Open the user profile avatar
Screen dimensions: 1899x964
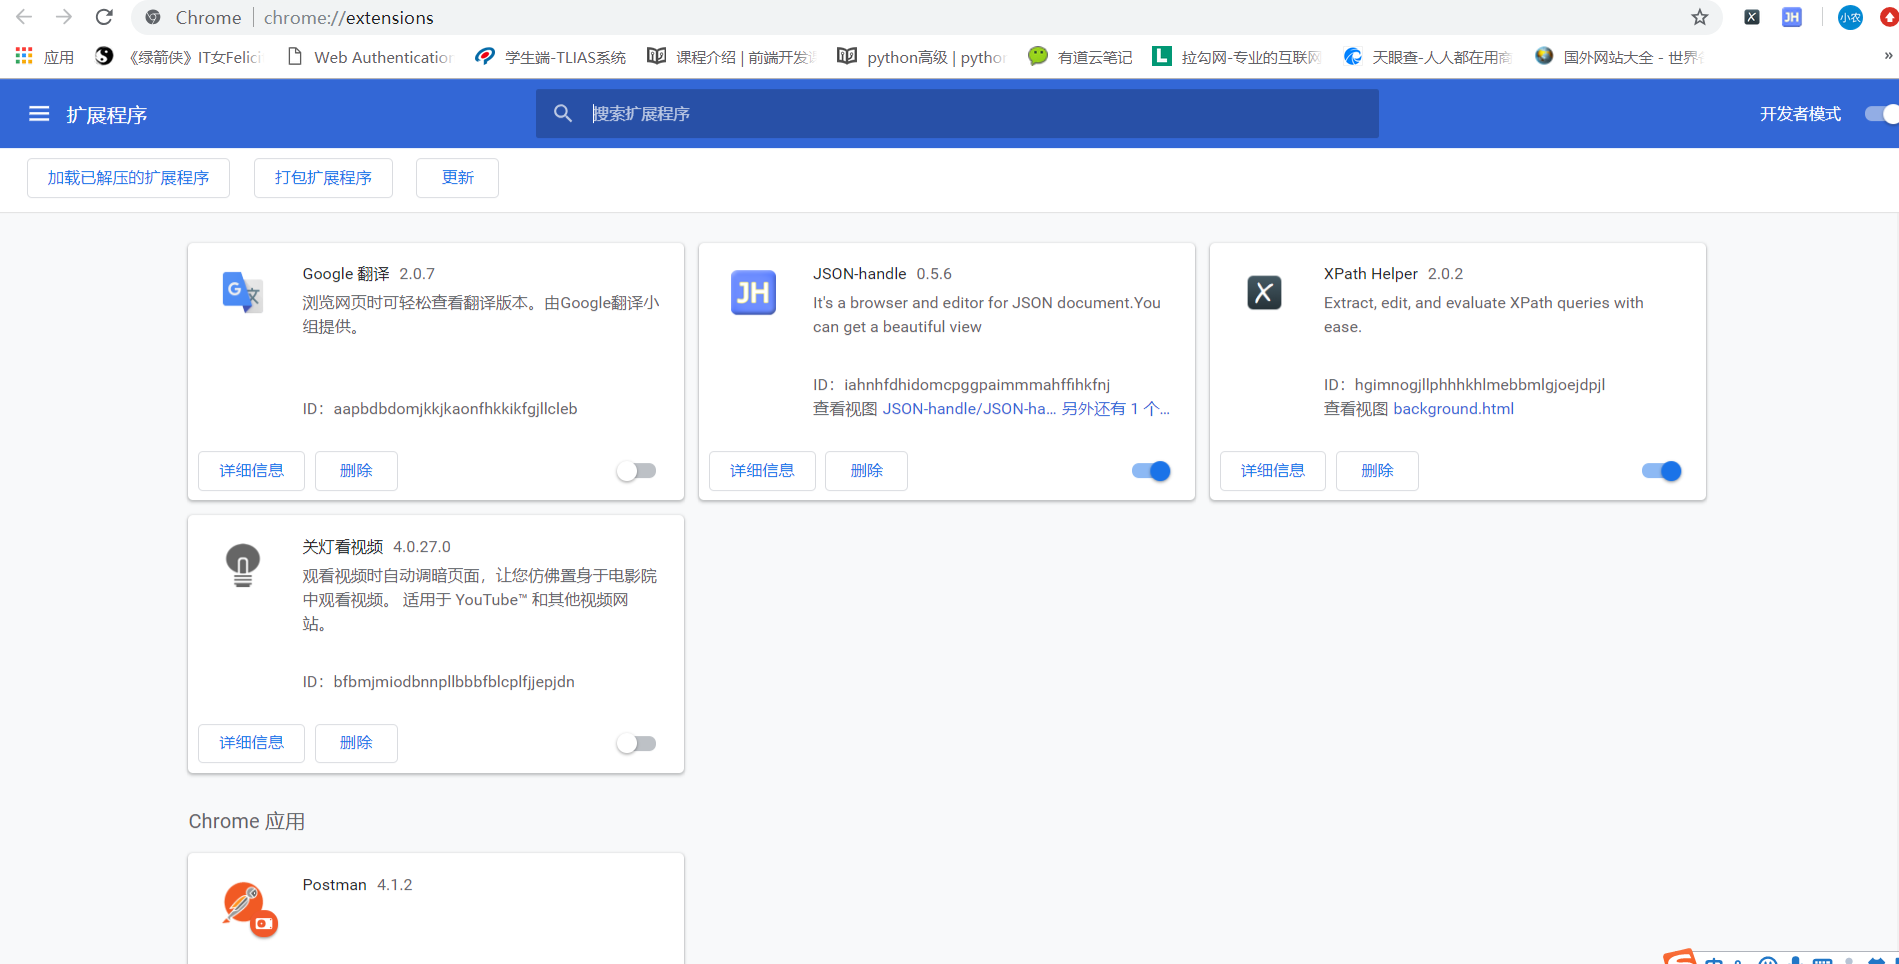point(1850,17)
